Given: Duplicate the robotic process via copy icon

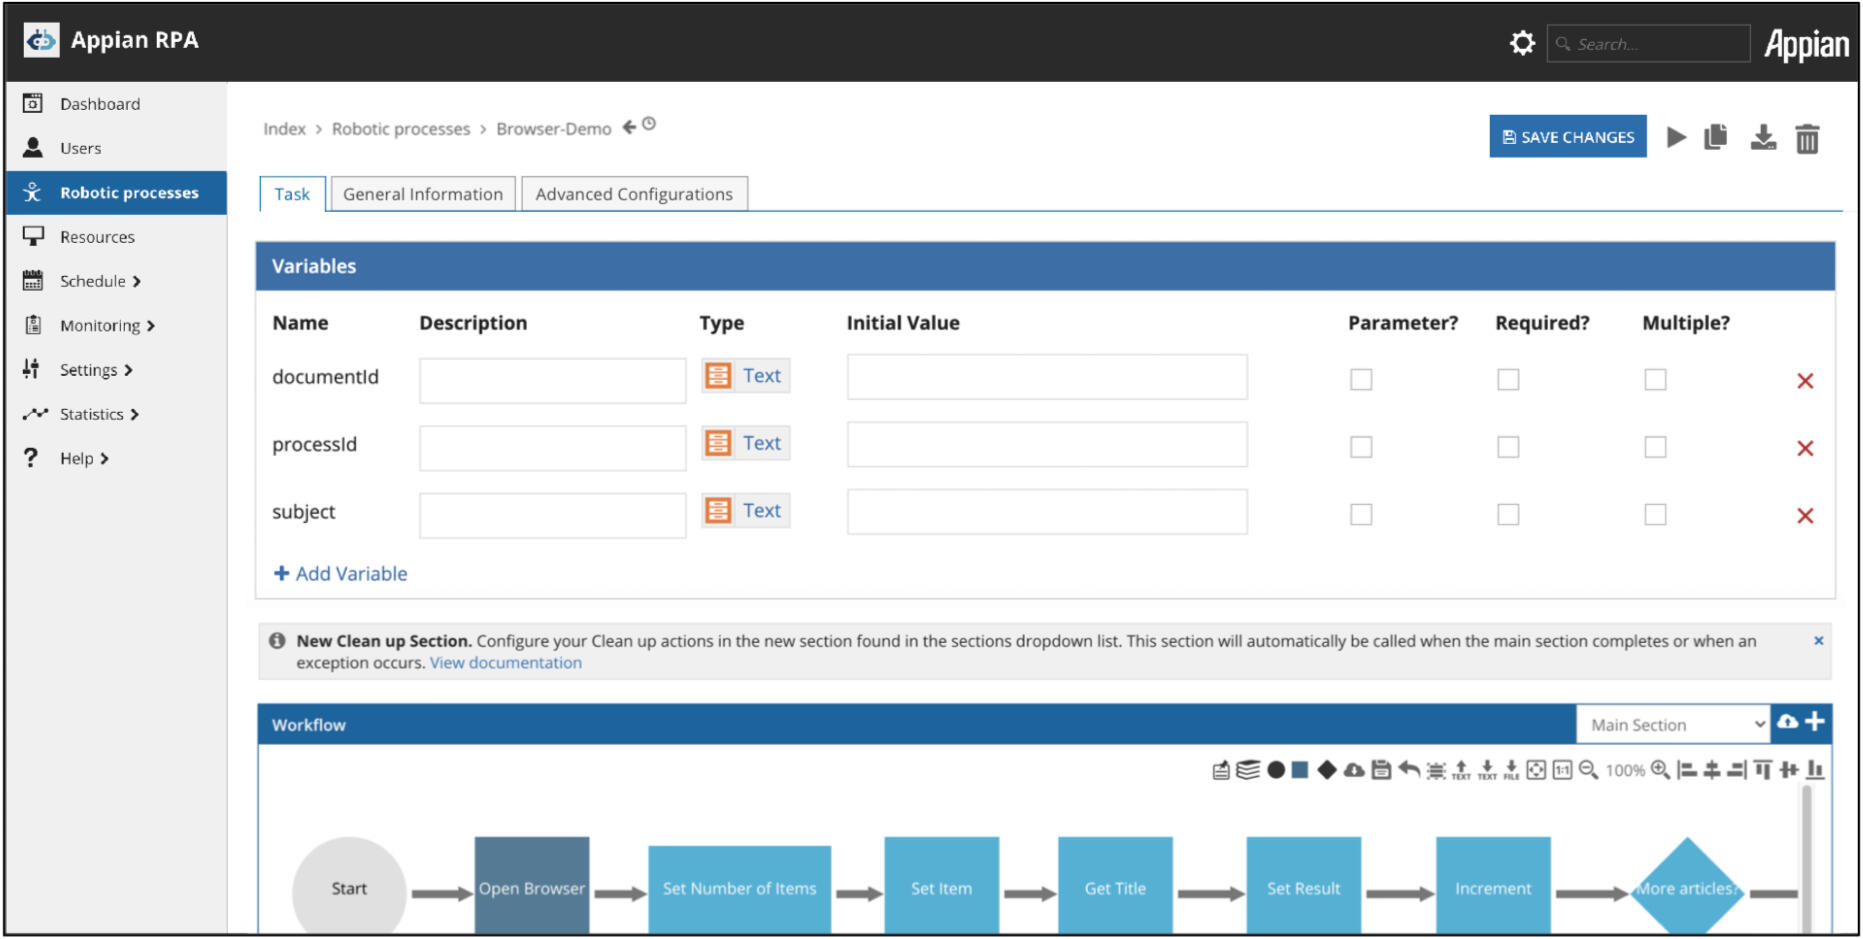Looking at the screenshot, I should click(x=1716, y=138).
